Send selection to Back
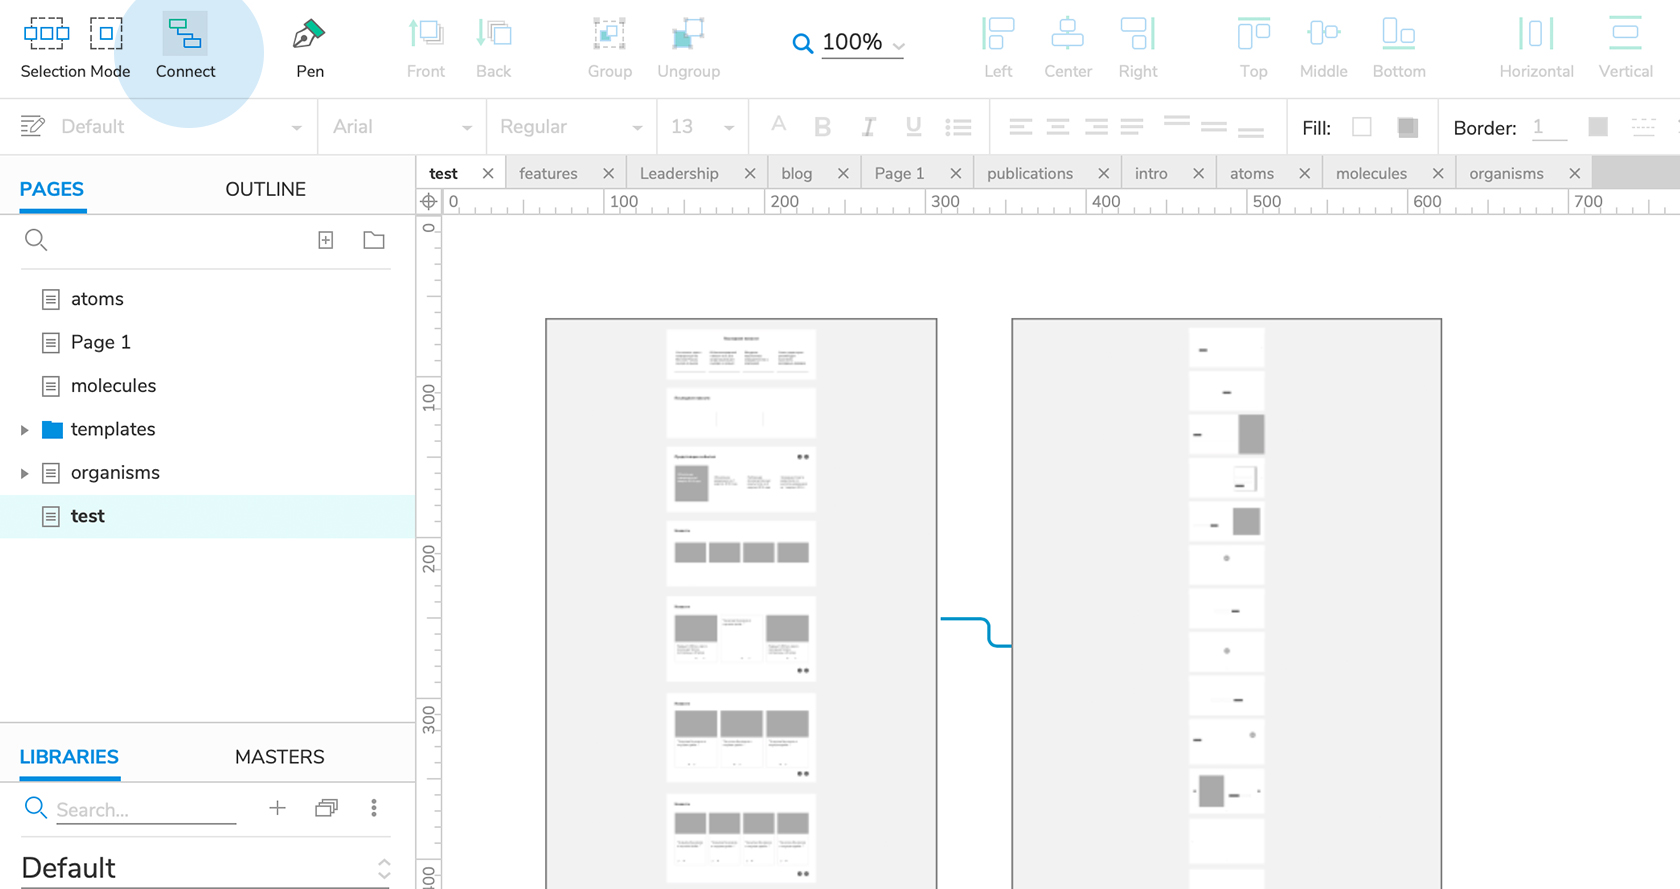Image resolution: width=1680 pixels, height=889 pixels. [x=494, y=47]
